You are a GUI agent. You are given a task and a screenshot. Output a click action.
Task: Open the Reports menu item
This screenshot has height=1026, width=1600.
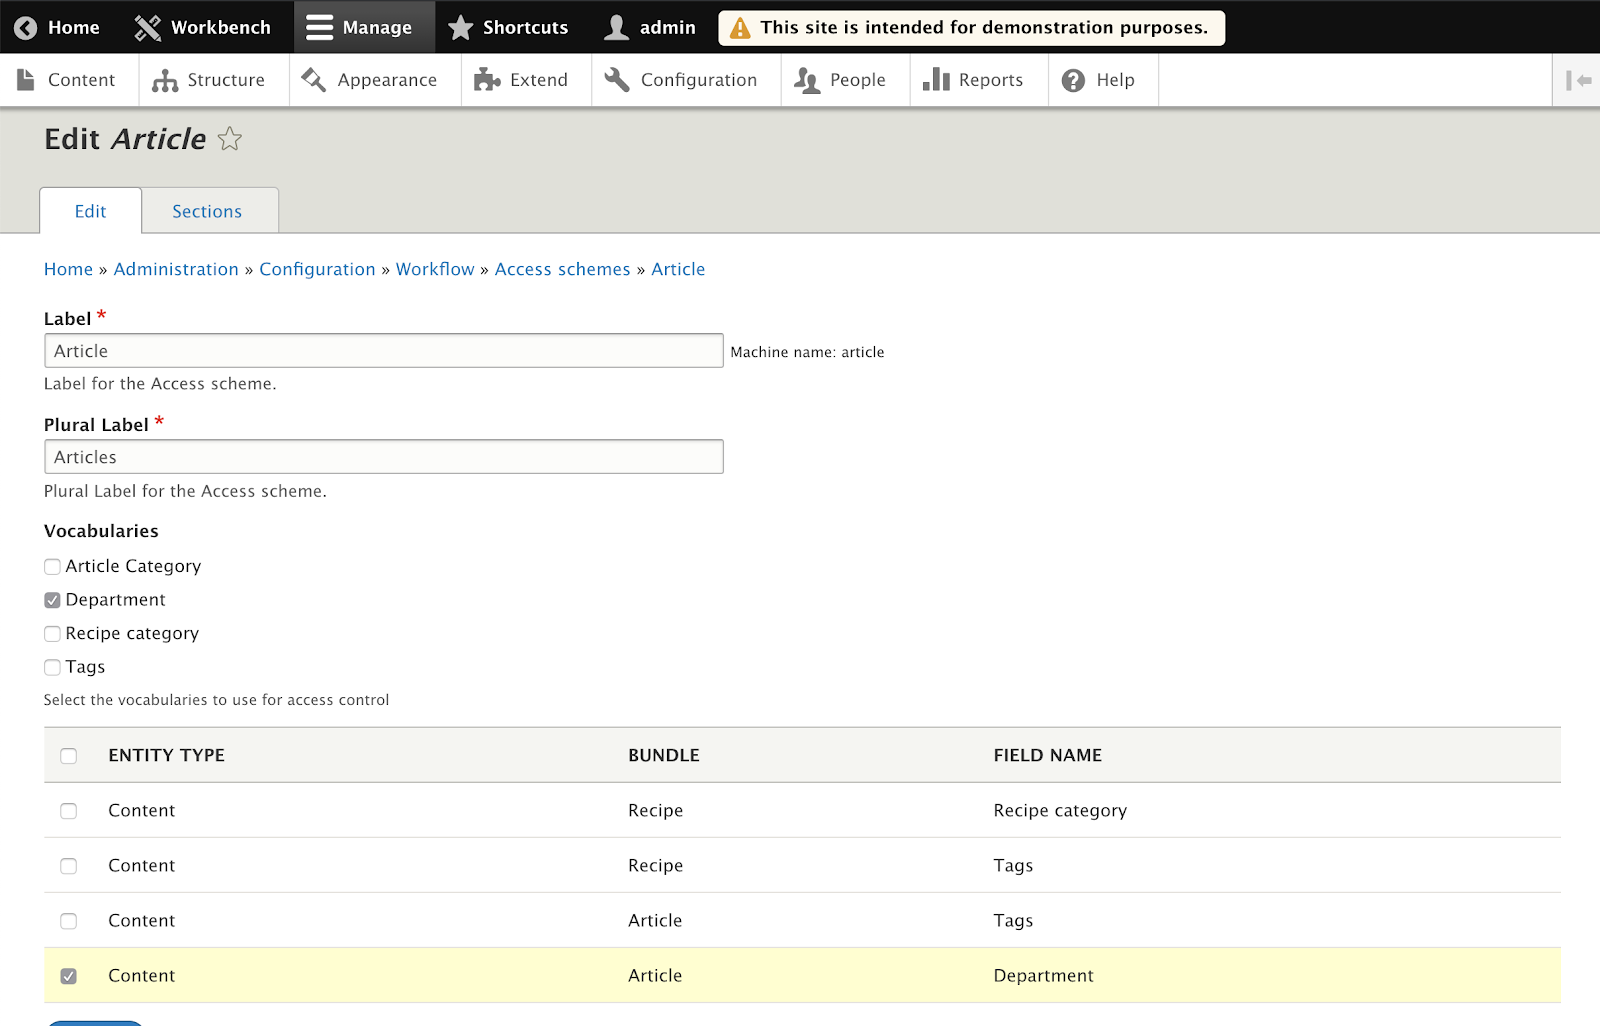point(979,80)
